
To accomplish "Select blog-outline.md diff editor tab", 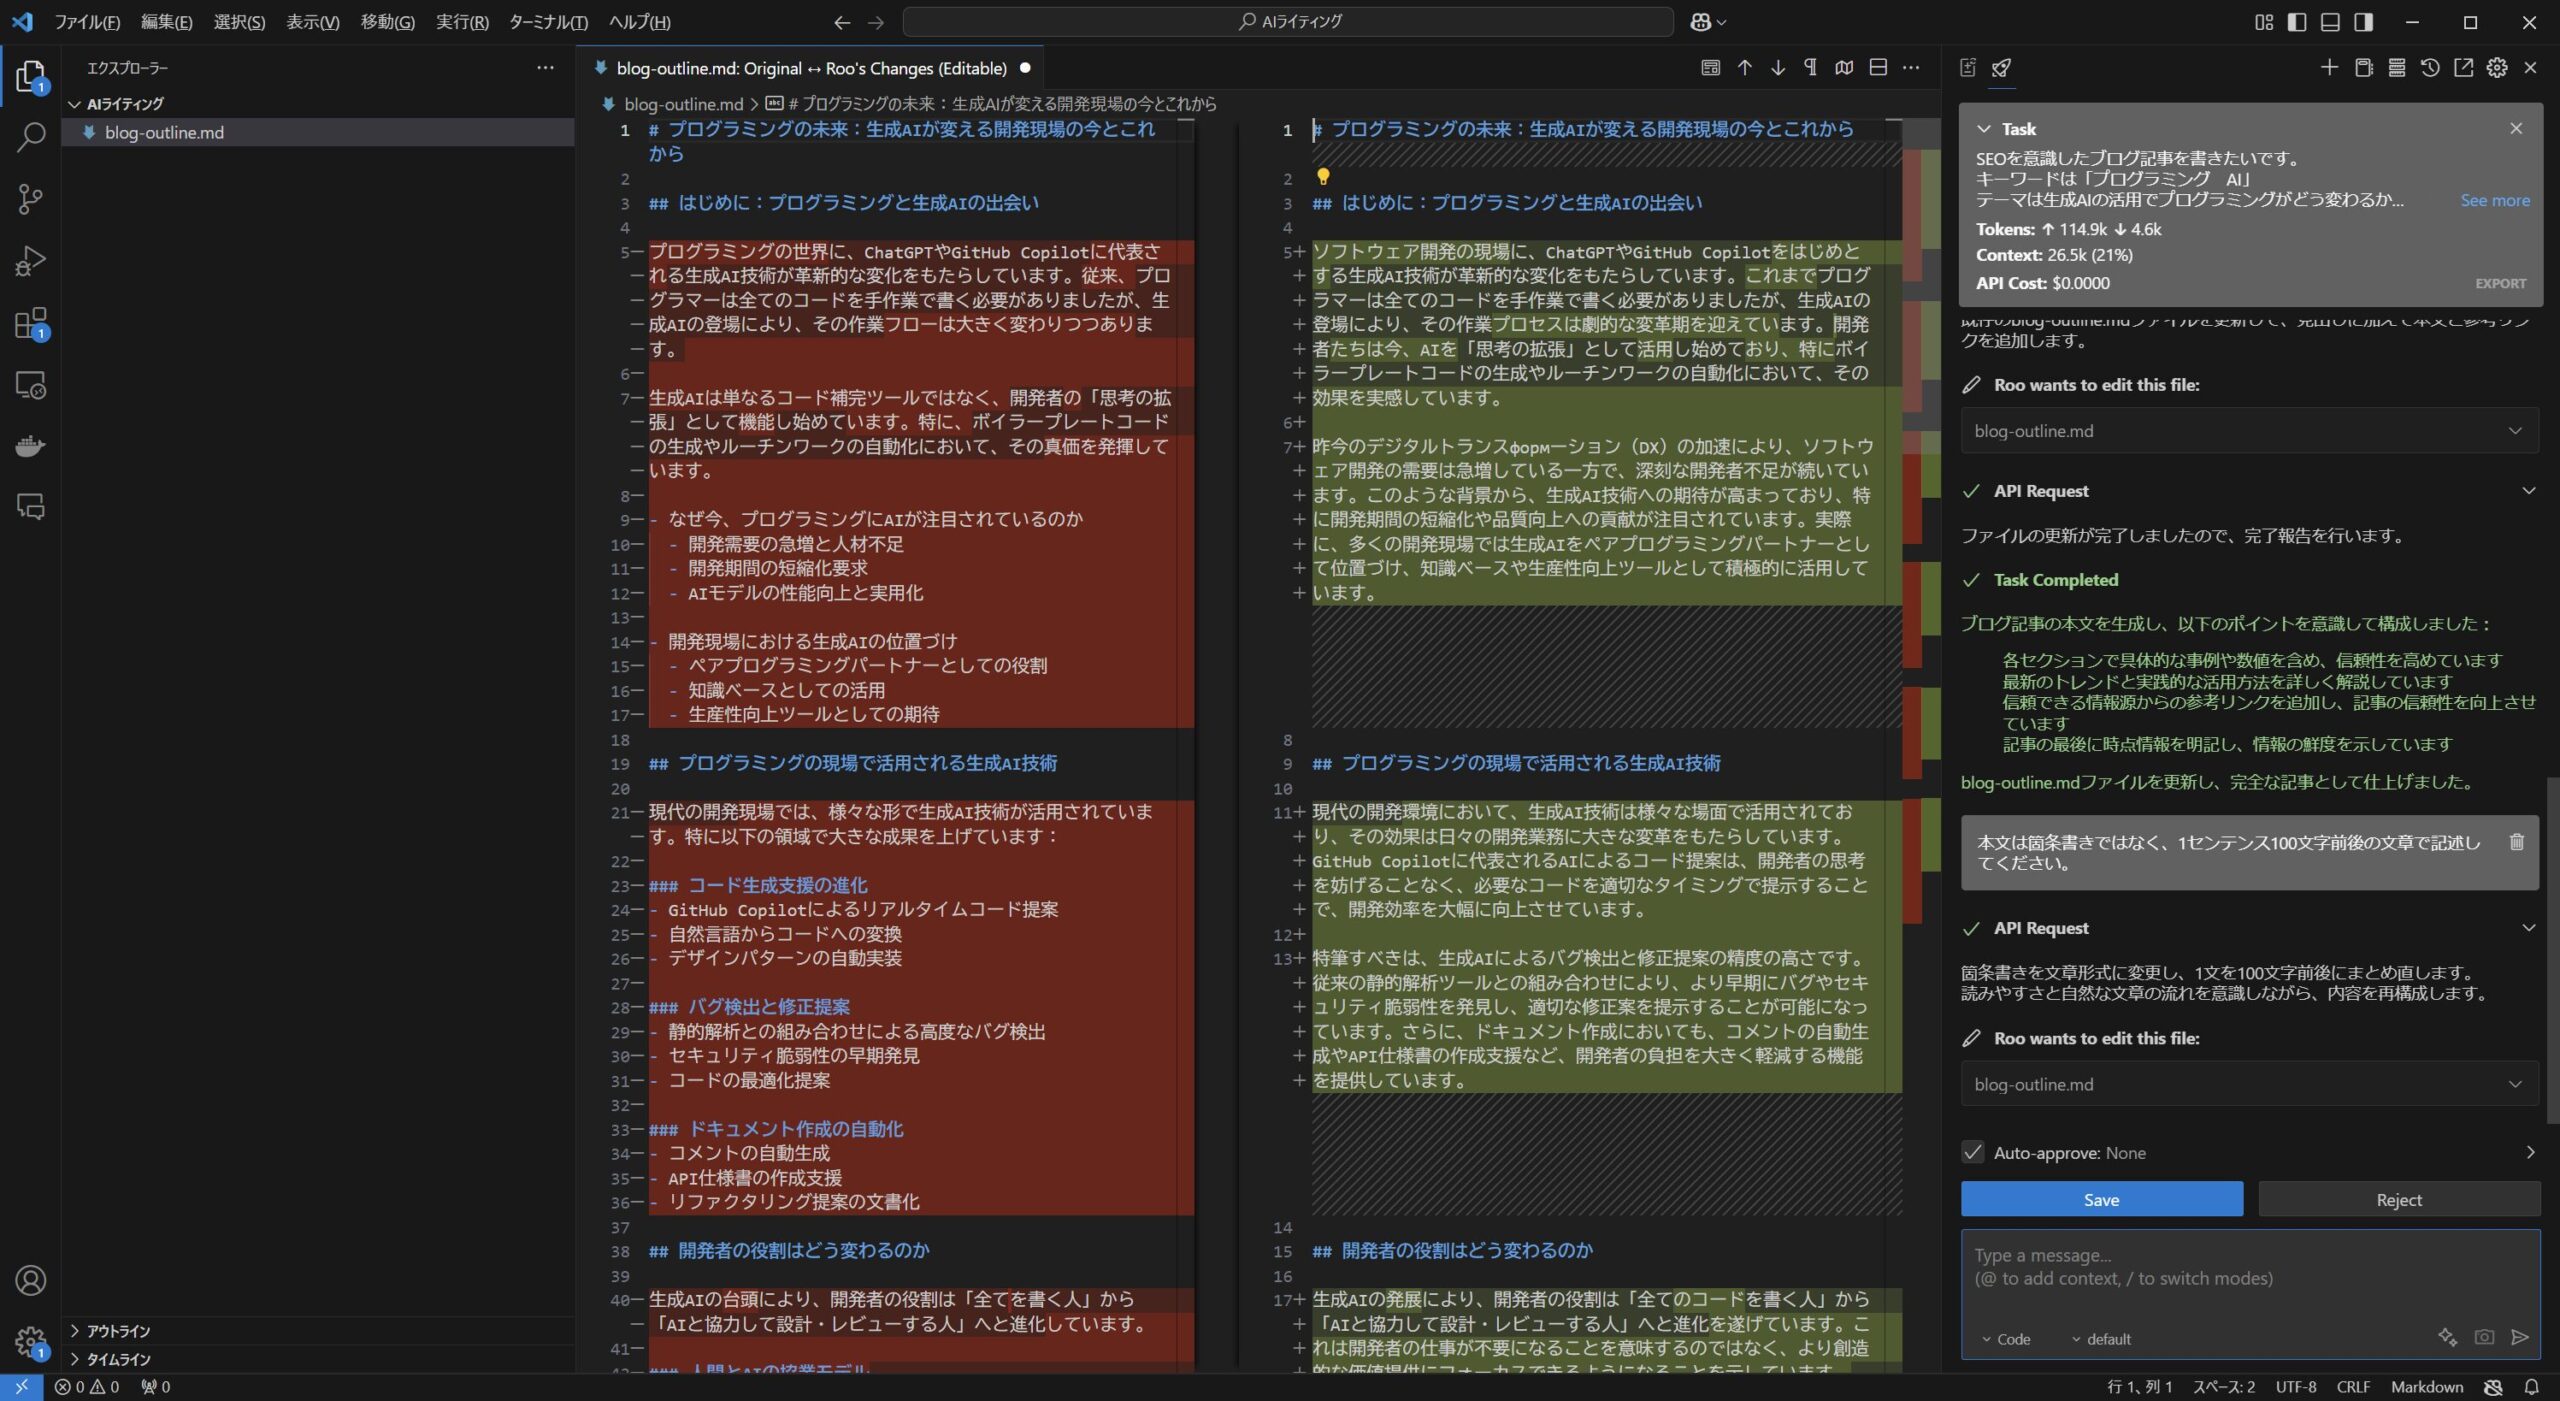I will click(x=811, y=68).
